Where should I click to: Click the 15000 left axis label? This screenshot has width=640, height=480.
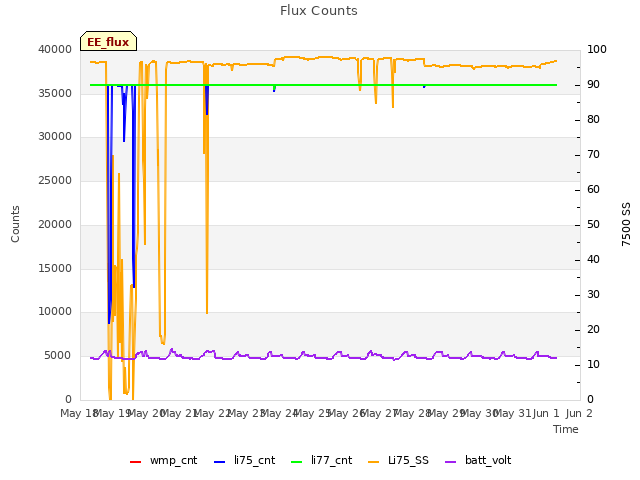click(x=55, y=268)
